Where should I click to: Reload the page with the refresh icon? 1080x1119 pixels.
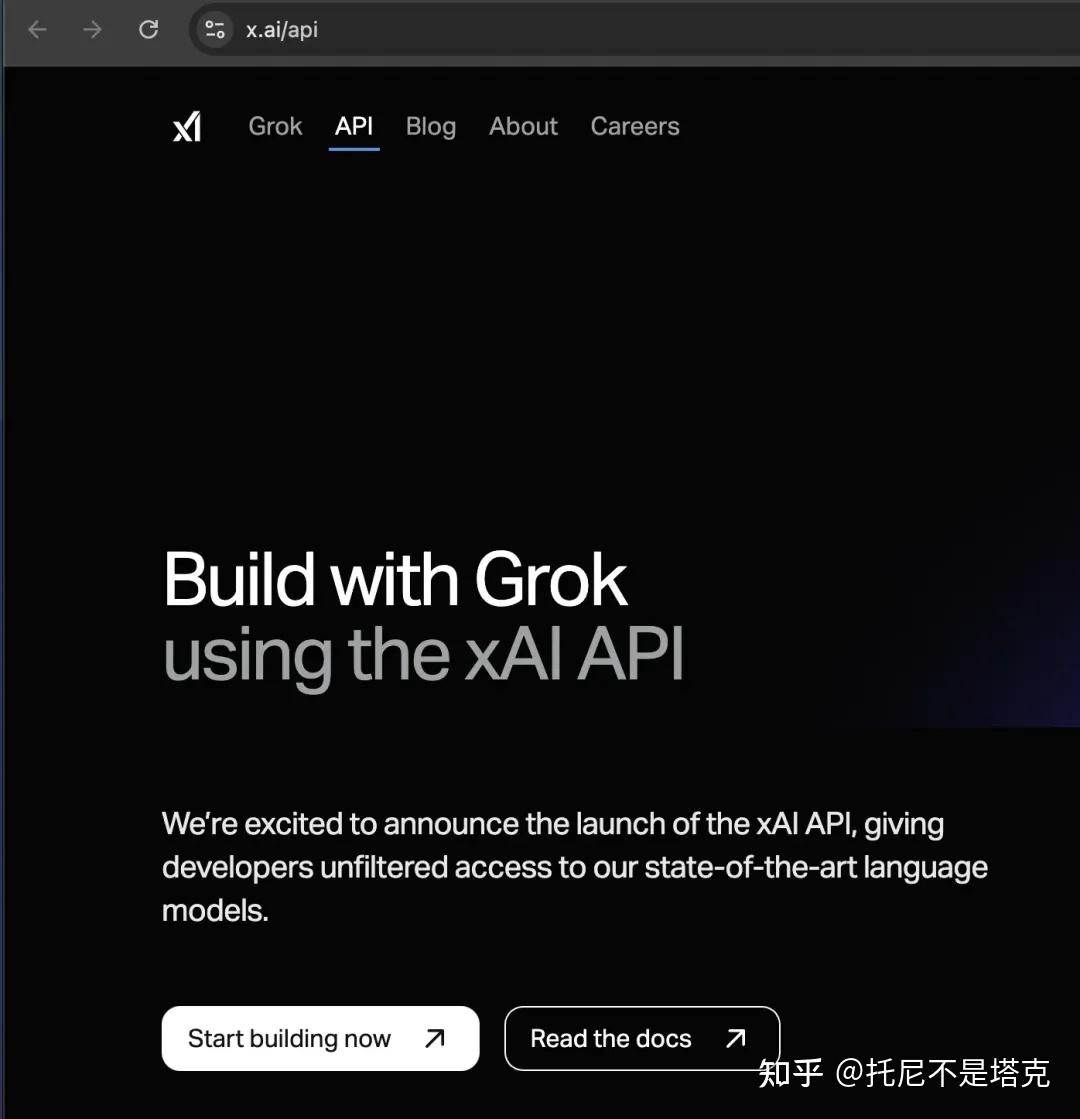point(148,30)
